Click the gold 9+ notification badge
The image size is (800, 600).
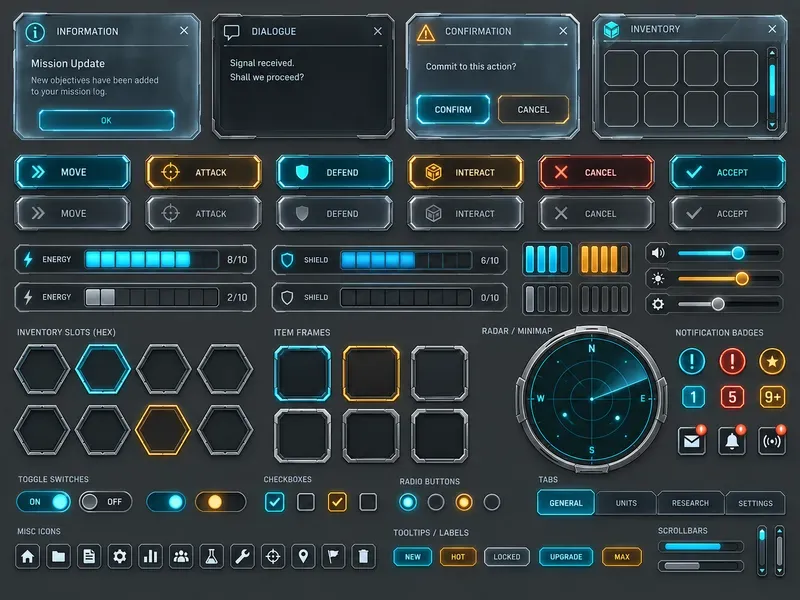click(772, 397)
